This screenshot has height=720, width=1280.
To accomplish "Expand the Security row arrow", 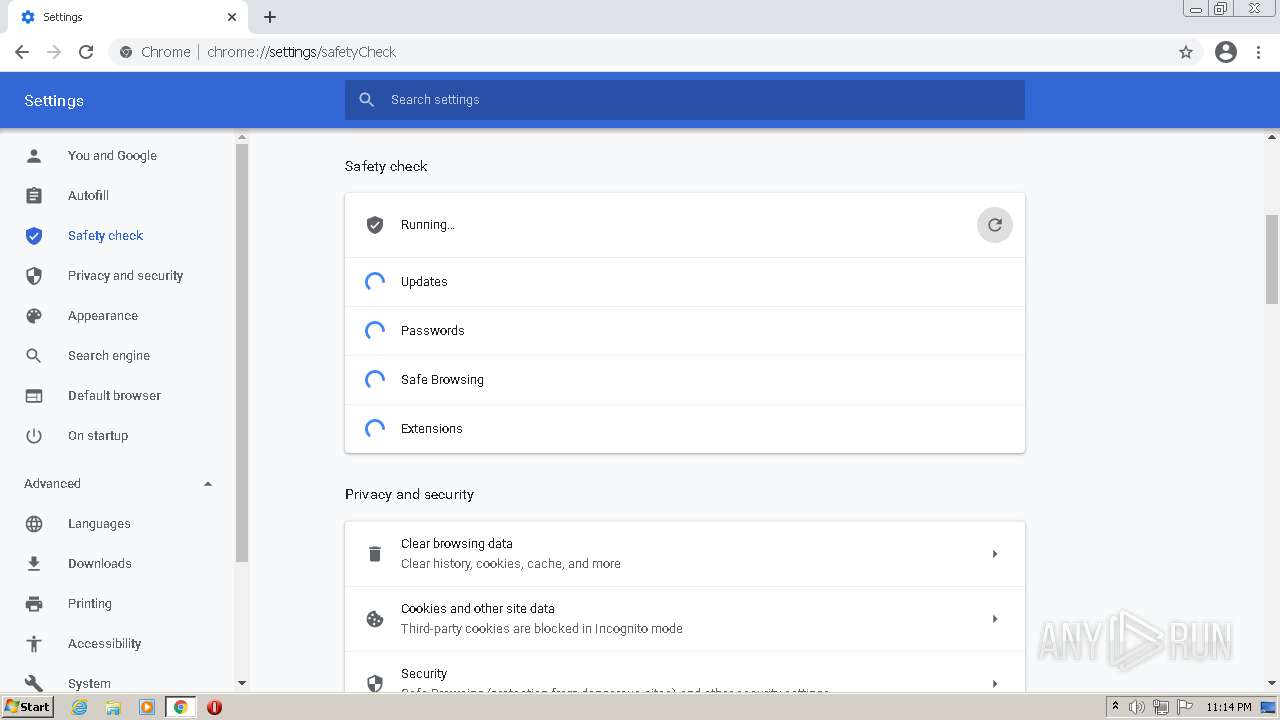I will click(995, 684).
